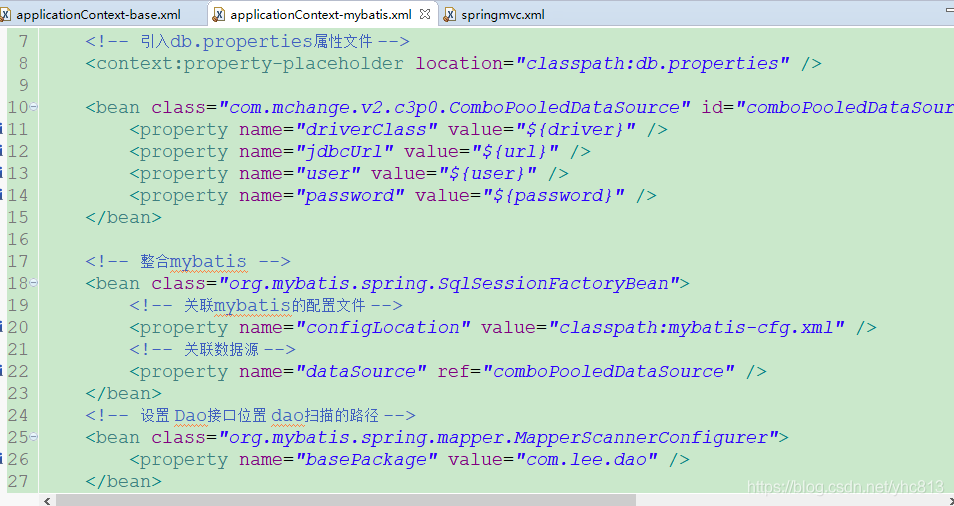The height and width of the screenshot is (506, 954).
Task: Click the classpath:mybatis-cfg.xml configLocation value
Action: click(x=702, y=327)
